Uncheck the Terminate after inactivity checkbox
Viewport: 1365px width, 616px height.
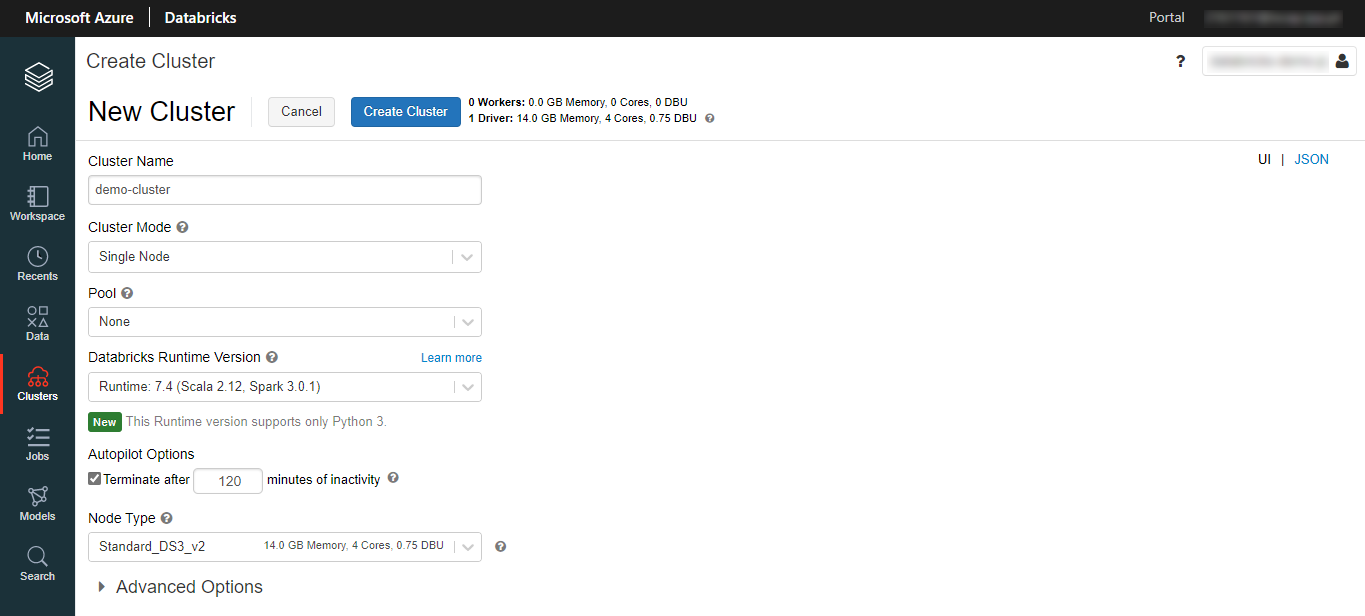point(94,478)
